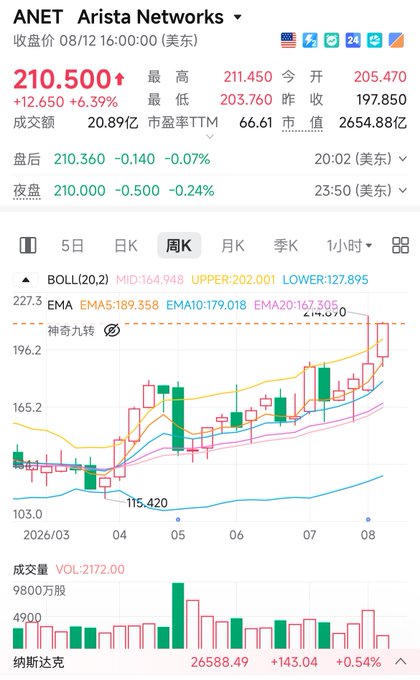Tap the VOL:2172.00 volume value
This screenshot has height=680, width=420.
(90, 569)
